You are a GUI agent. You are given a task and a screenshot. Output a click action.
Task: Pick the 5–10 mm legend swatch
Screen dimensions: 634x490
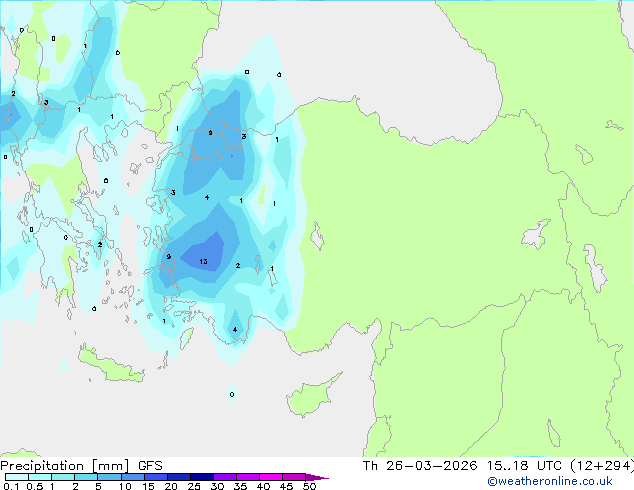point(109,477)
